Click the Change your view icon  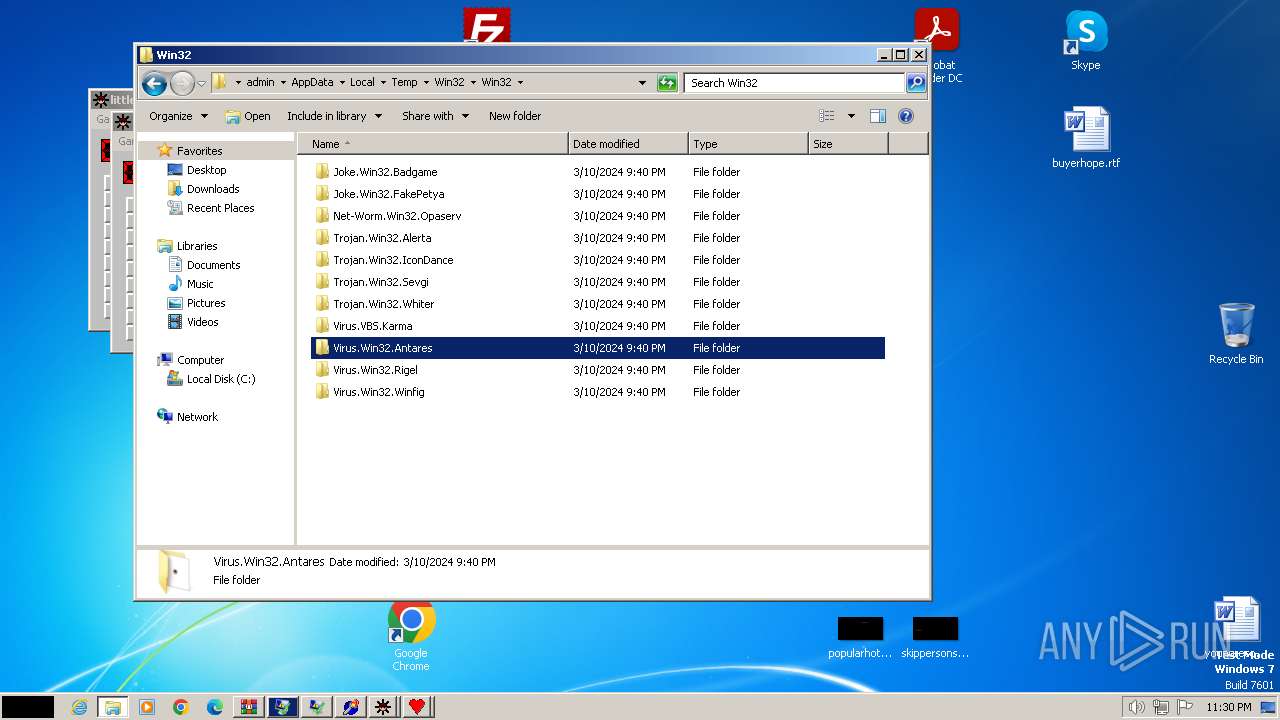827,116
